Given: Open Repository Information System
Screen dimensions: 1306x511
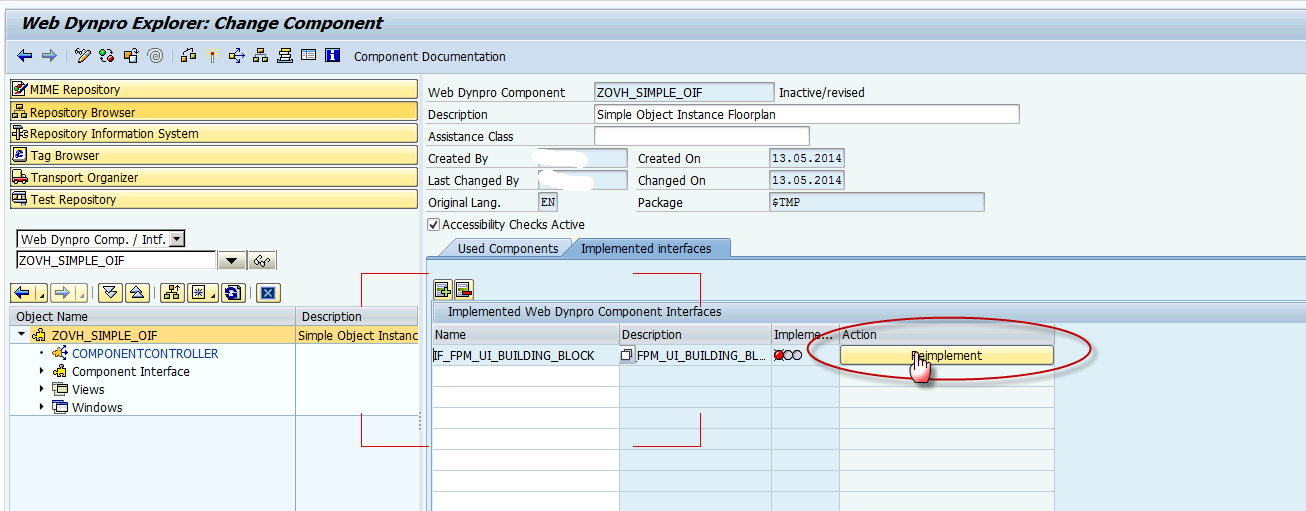Looking at the screenshot, I should coord(213,134).
